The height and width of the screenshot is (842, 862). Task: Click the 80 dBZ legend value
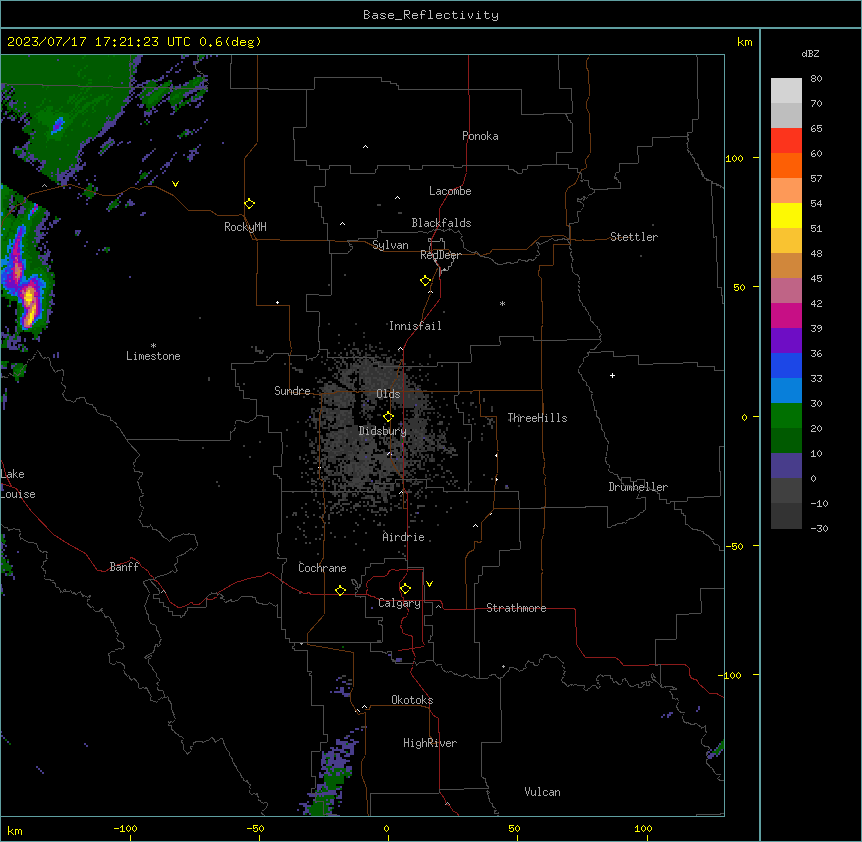[816, 79]
